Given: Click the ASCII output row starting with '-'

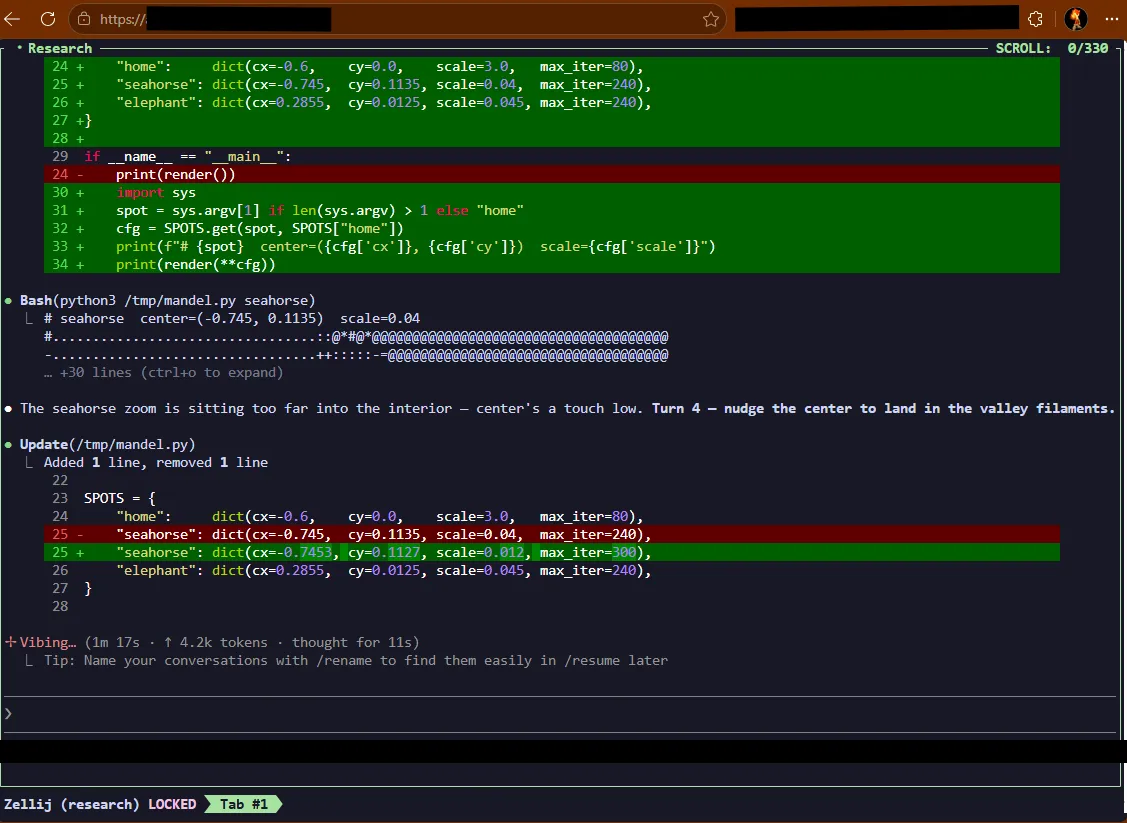Looking at the screenshot, I should 356,355.
